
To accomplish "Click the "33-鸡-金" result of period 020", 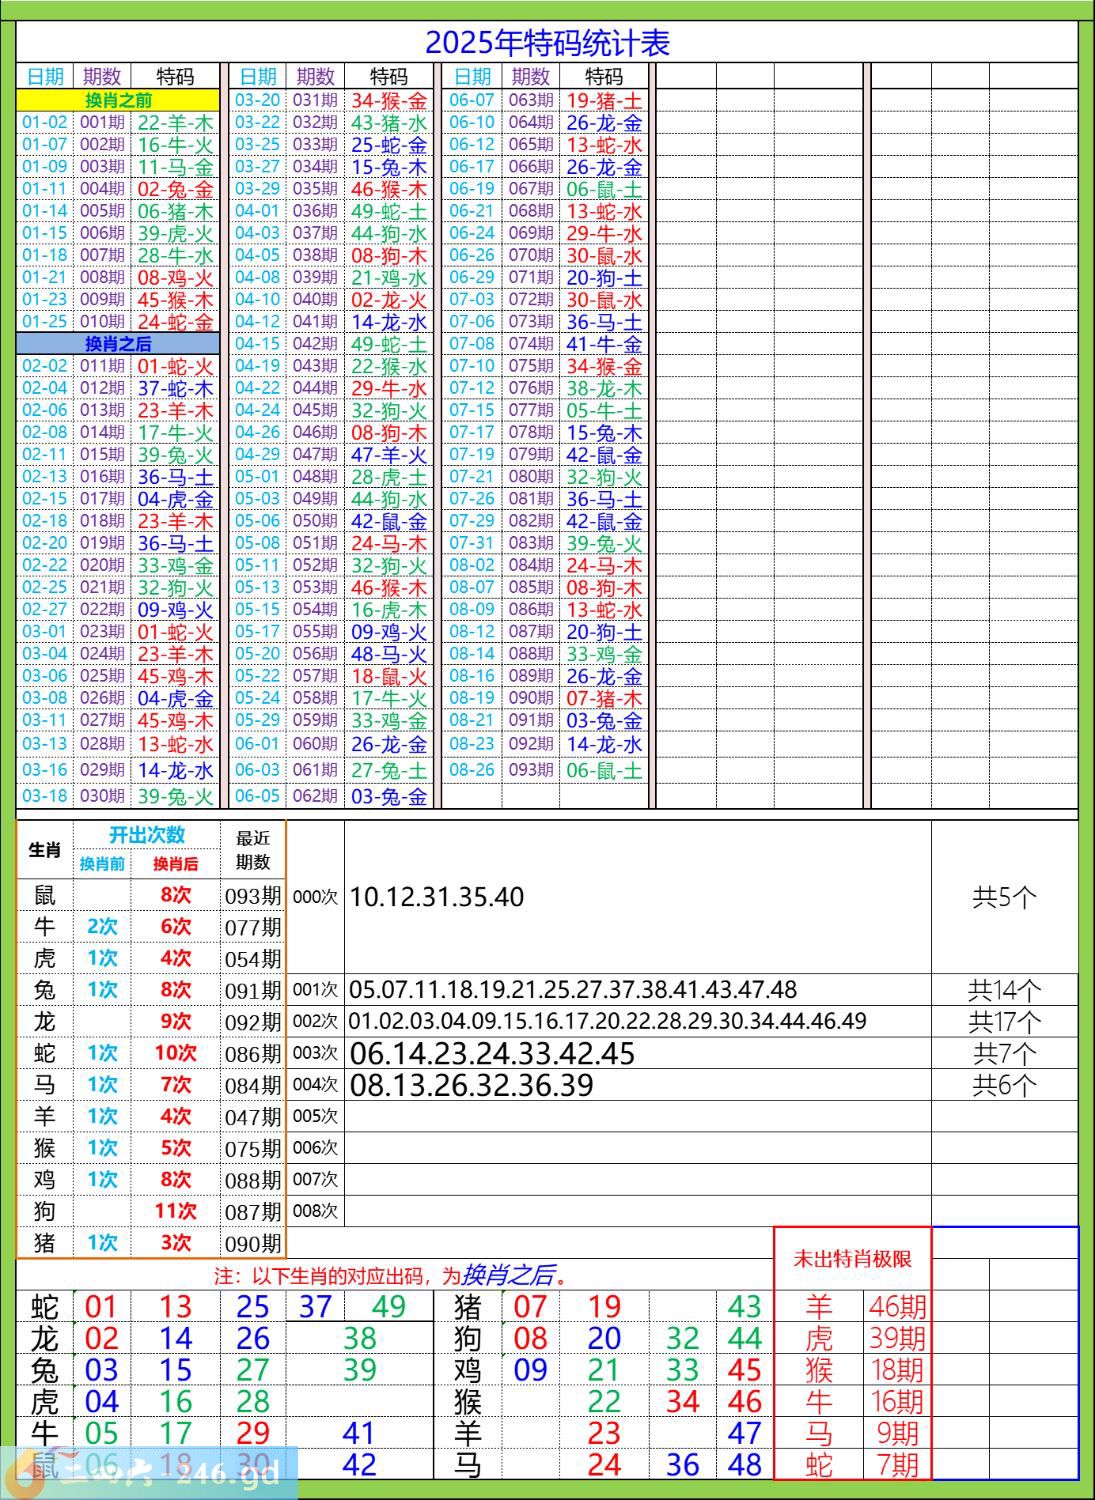I will coord(175,565).
